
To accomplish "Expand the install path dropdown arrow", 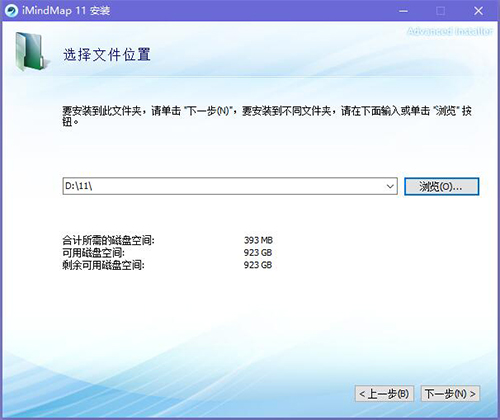I will click(390, 186).
